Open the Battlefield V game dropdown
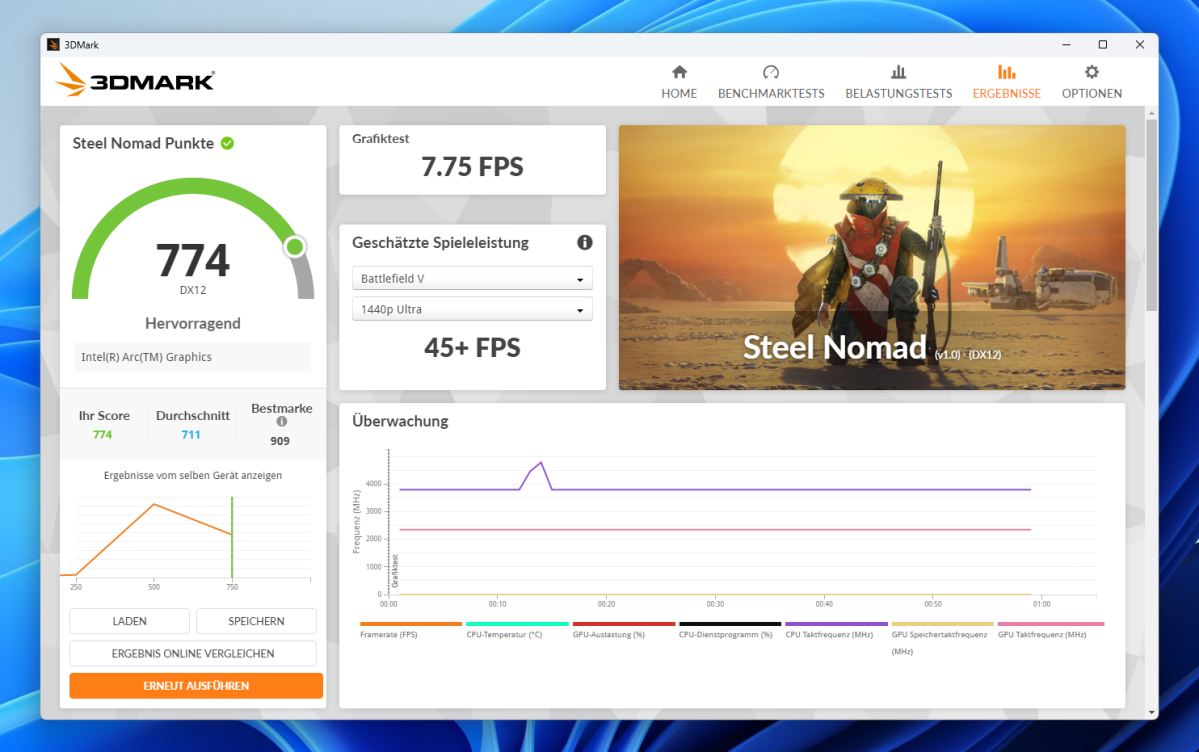 472,278
